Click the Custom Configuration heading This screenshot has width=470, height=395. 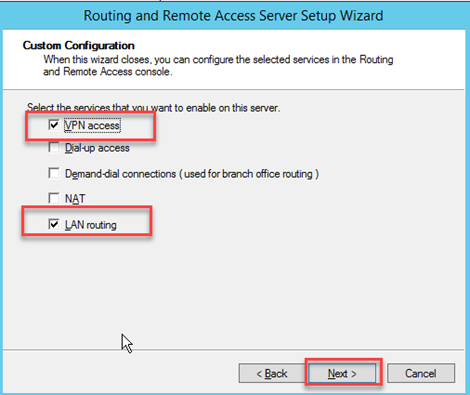79,45
